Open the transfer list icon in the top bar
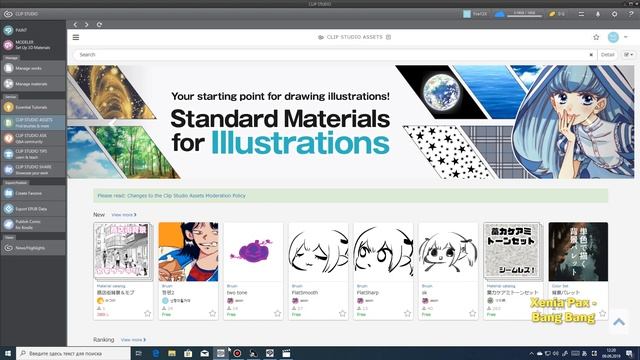 [581, 14]
